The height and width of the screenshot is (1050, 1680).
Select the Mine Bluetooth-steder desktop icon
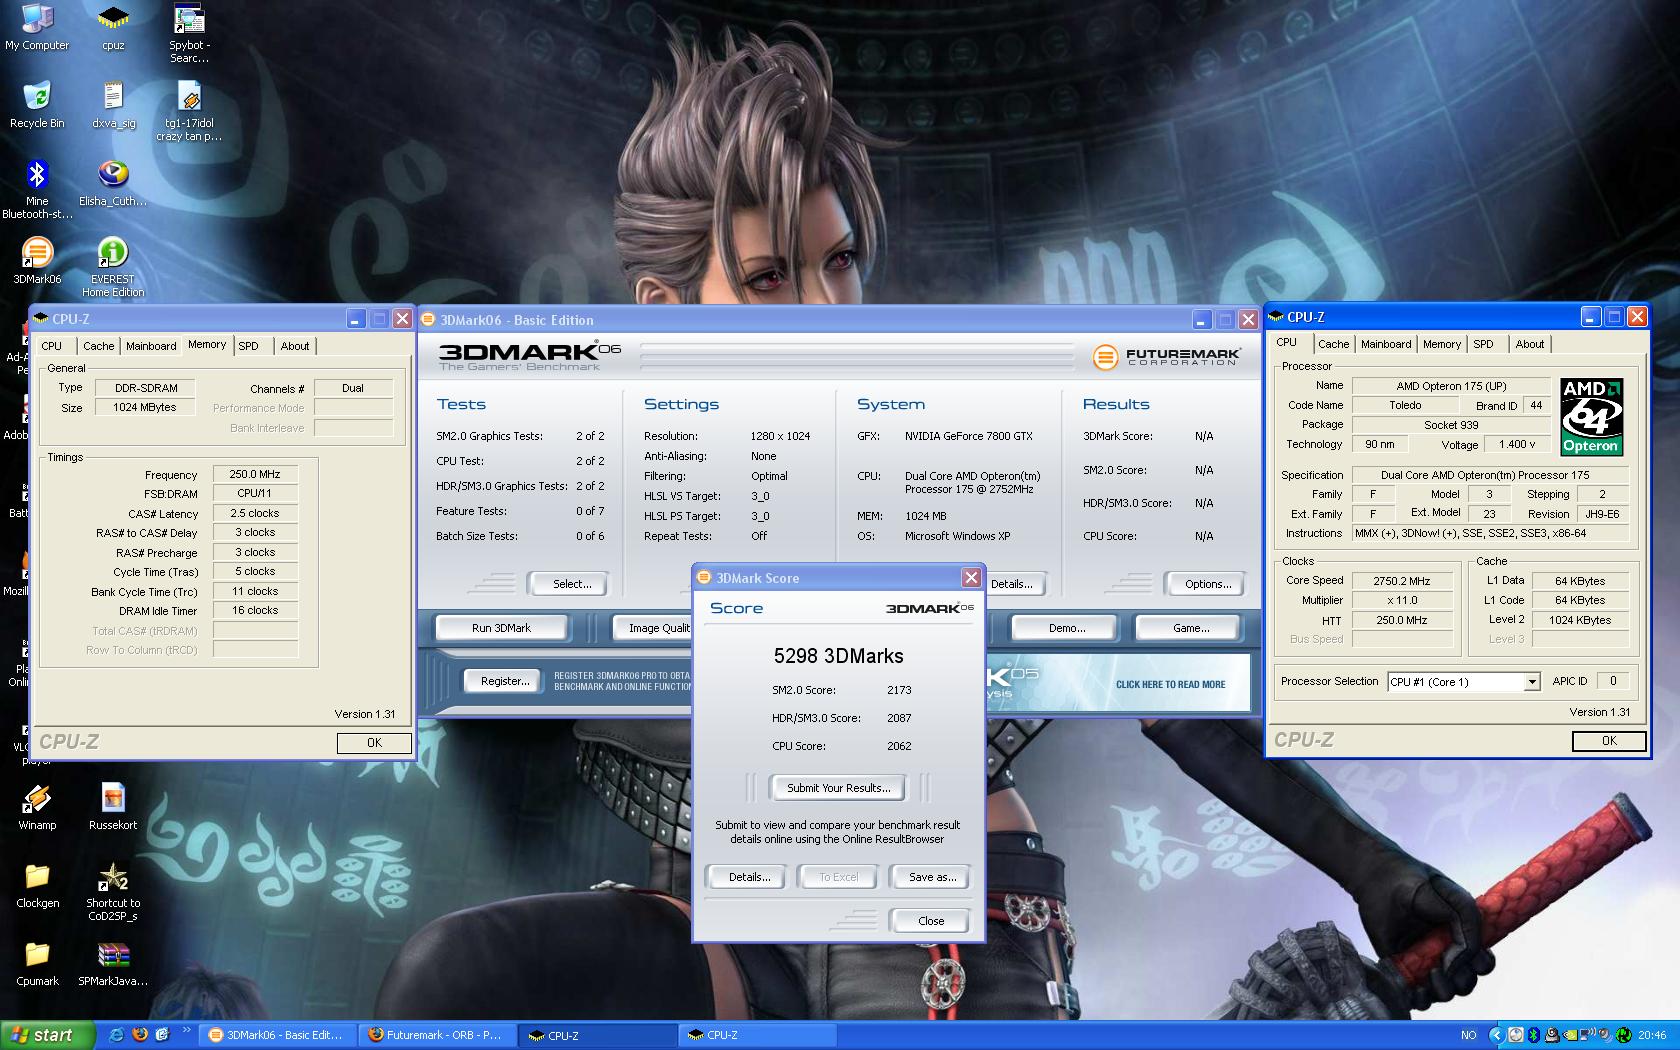[37, 190]
